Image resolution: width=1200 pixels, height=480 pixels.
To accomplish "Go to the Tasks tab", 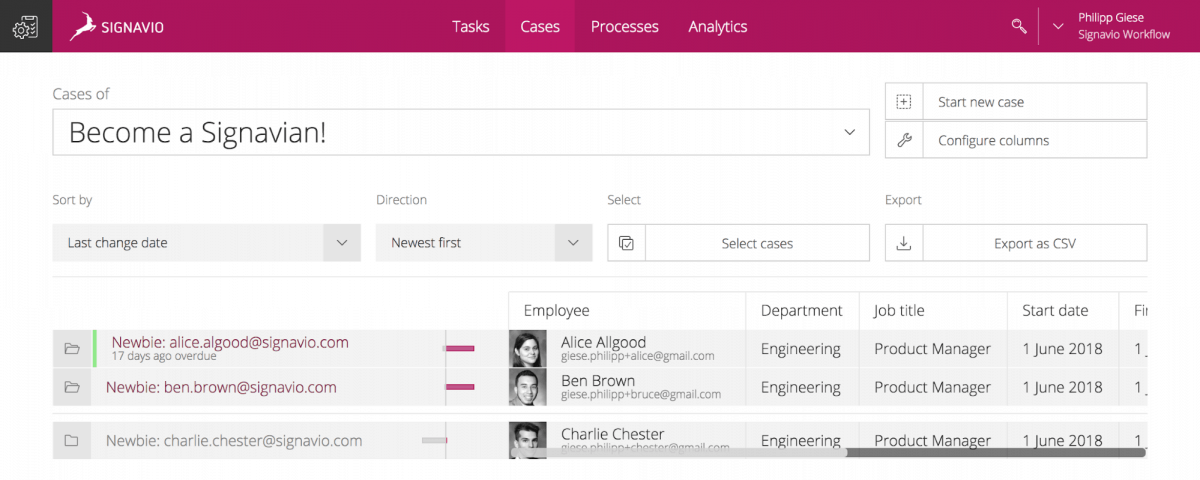I will (471, 27).
